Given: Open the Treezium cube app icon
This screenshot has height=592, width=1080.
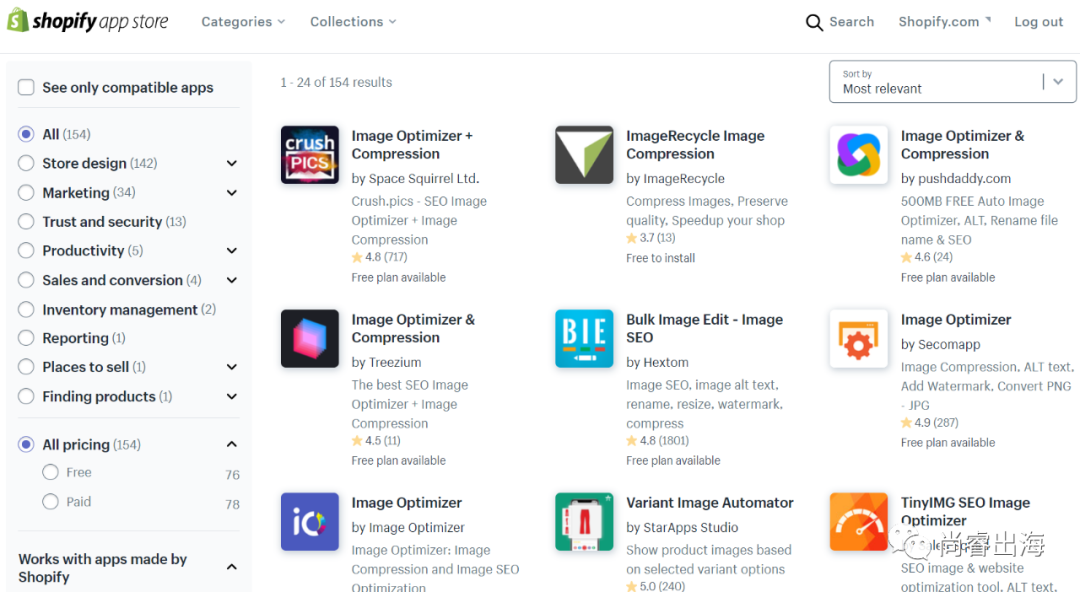Looking at the screenshot, I should (309, 338).
